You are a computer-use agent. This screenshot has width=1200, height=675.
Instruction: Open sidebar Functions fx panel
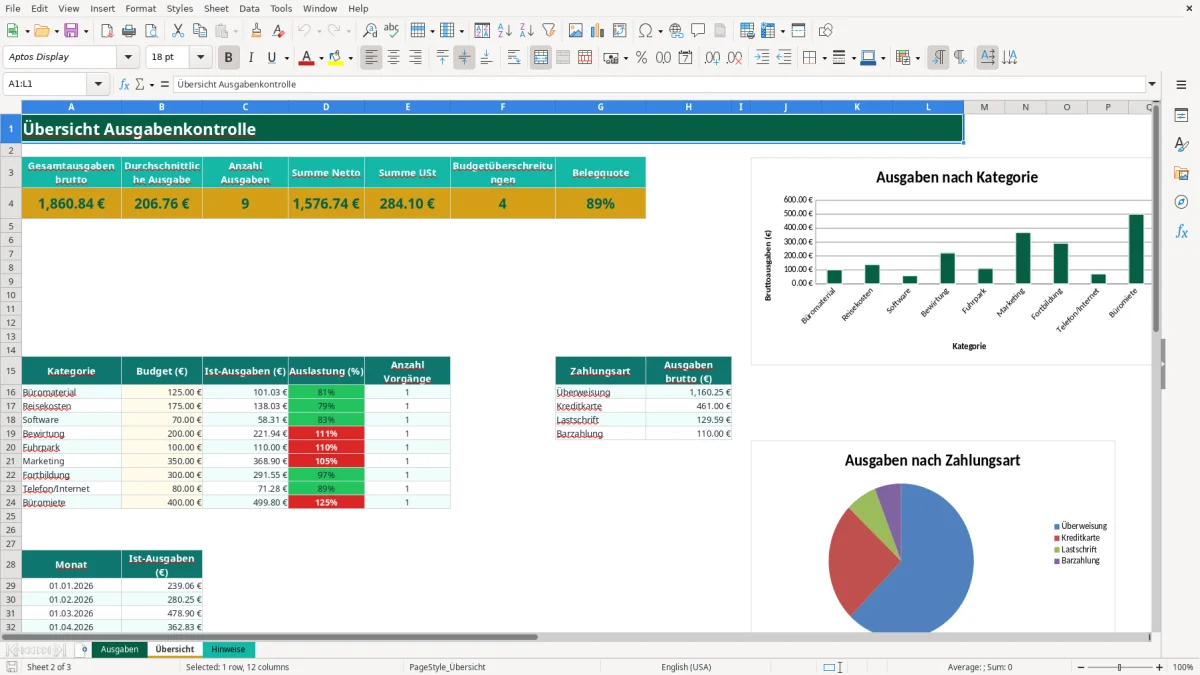pos(1181,231)
